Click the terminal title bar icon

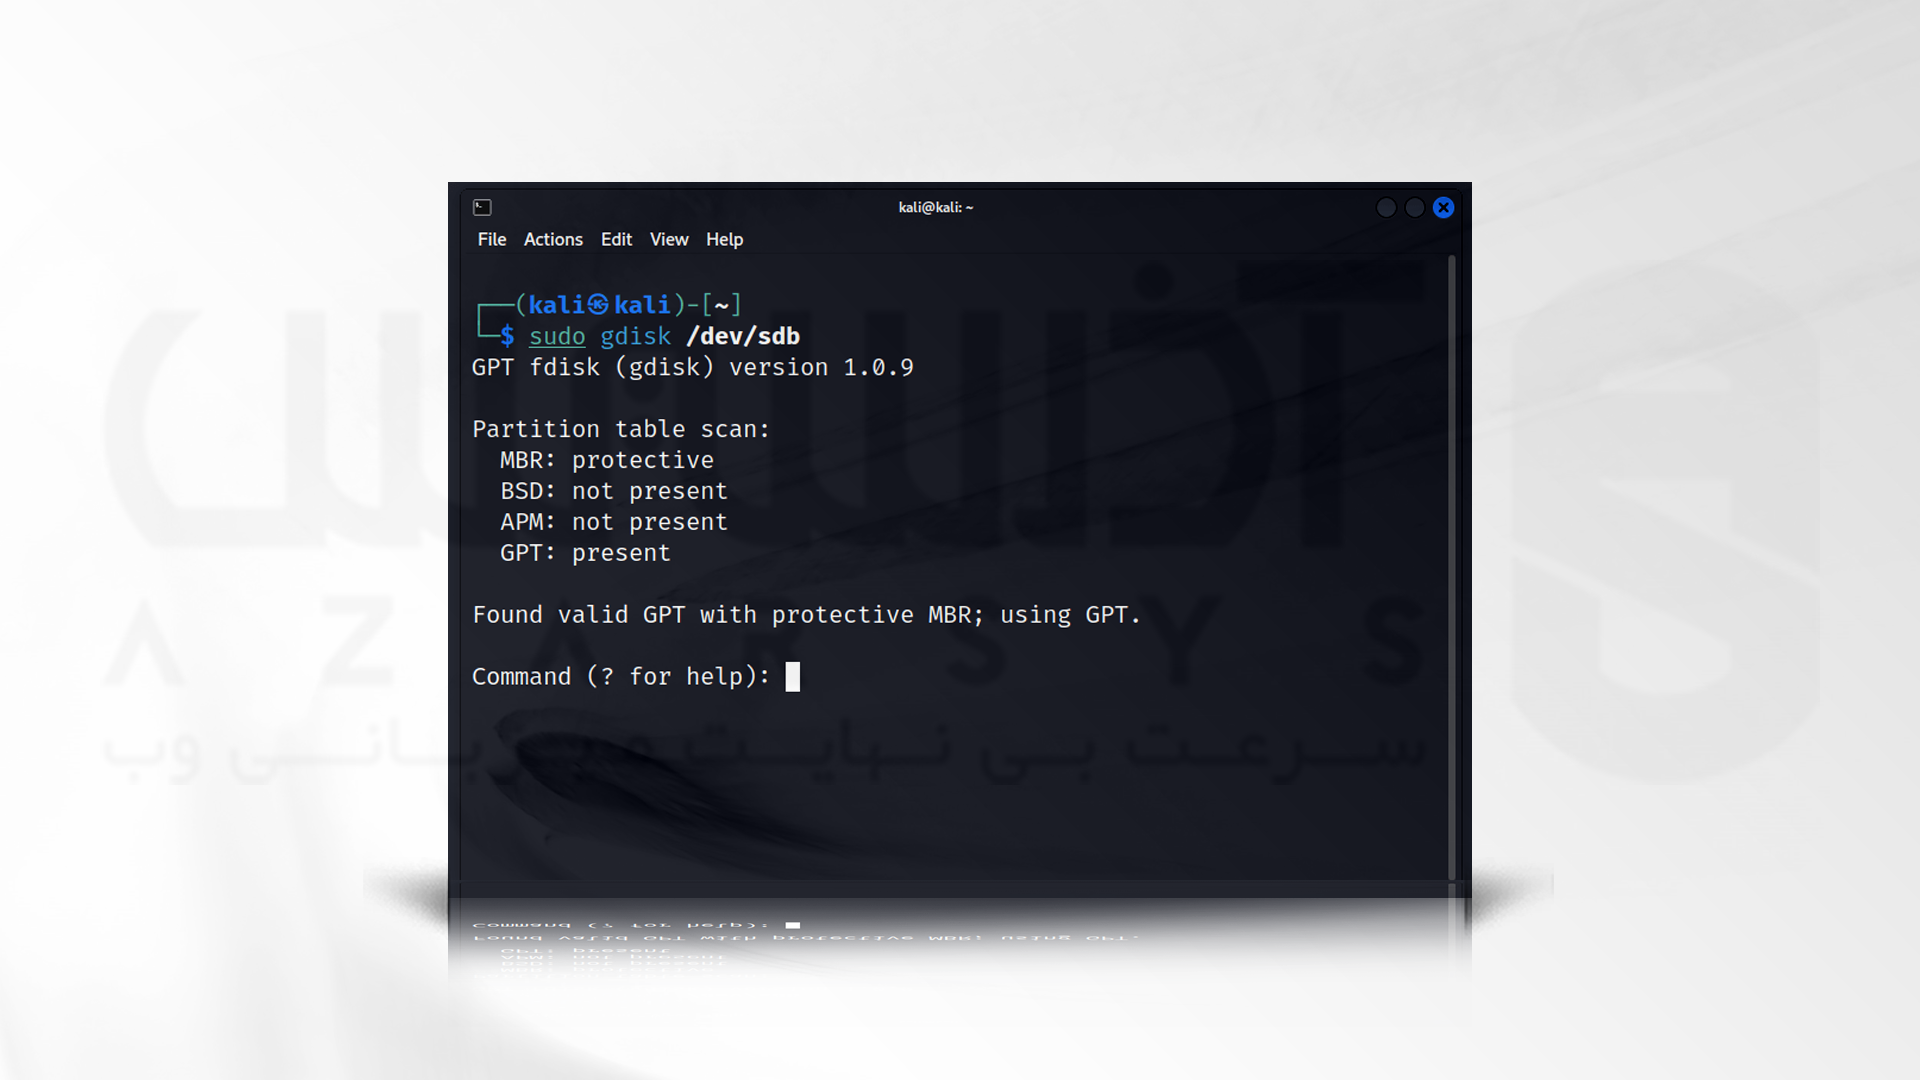(481, 206)
